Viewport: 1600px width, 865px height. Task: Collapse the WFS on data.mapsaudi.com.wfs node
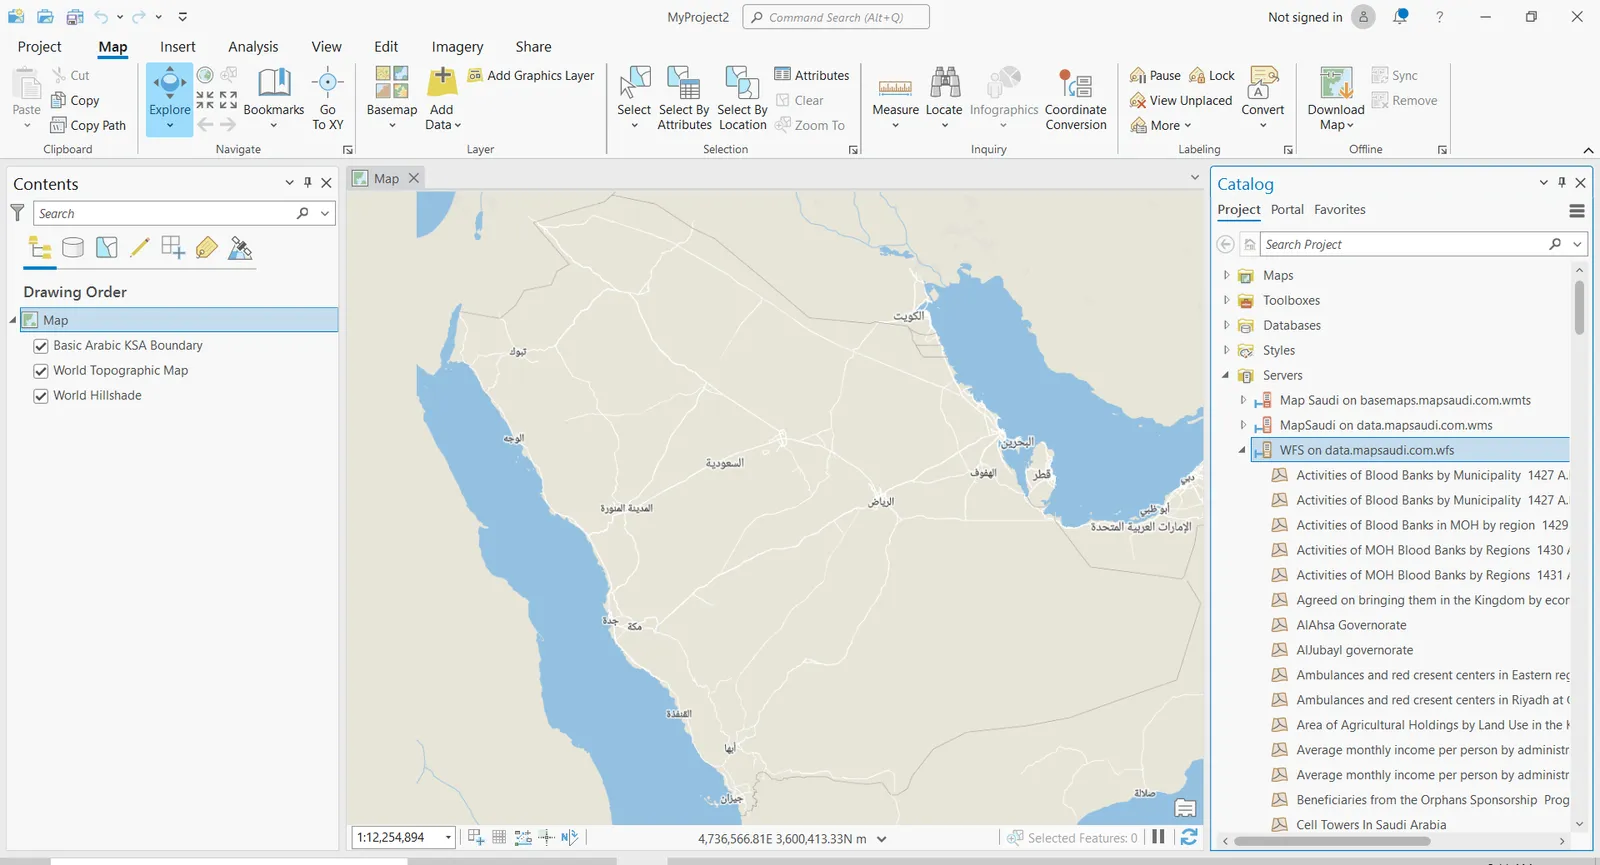(1243, 450)
